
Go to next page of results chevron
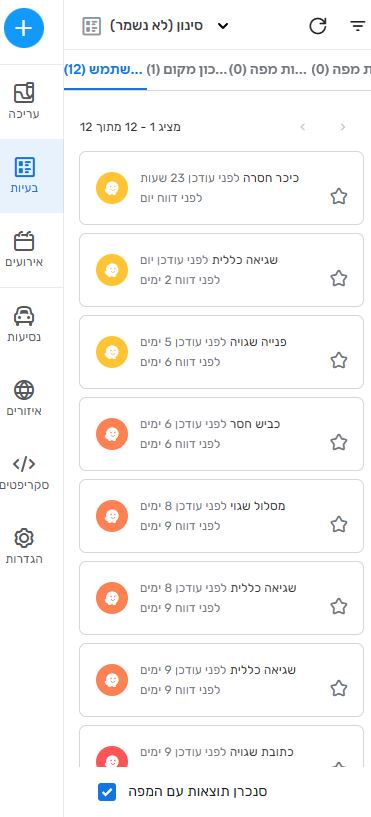point(303,127)
